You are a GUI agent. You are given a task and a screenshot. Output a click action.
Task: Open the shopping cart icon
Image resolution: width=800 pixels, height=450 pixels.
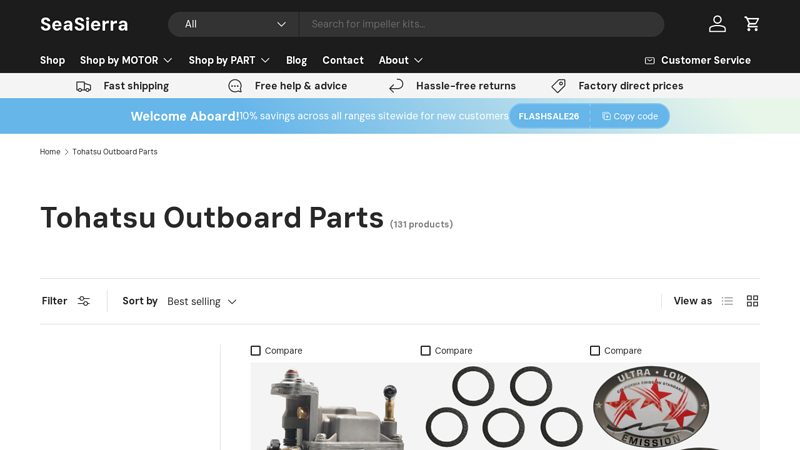[x=752, y=24]
